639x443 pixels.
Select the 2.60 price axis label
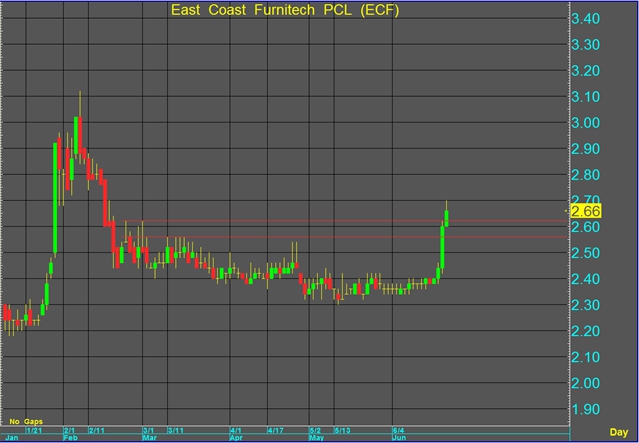coord(585,227)
